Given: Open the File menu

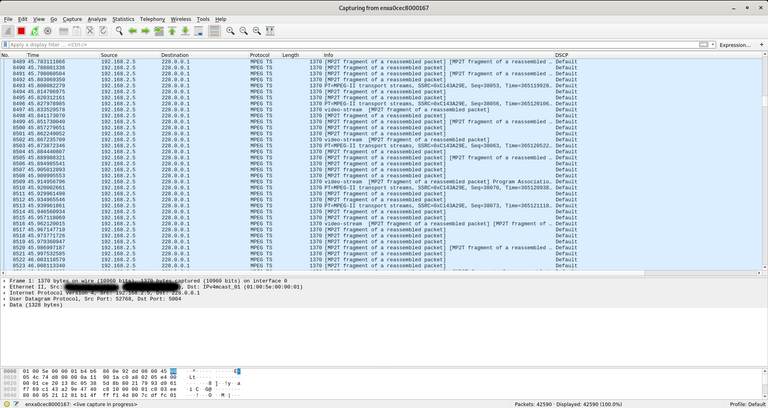Looking at the screenshot, I should point(8,19).
